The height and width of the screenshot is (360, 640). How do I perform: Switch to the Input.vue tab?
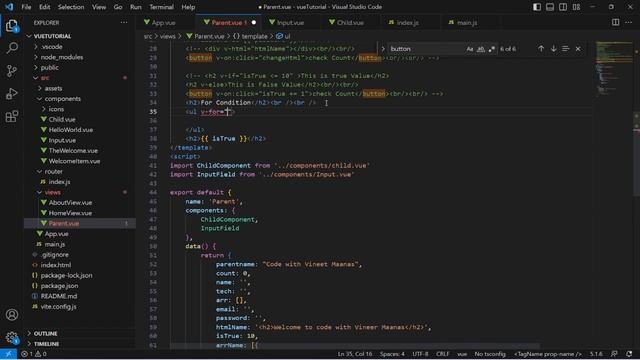click(290, 22)
